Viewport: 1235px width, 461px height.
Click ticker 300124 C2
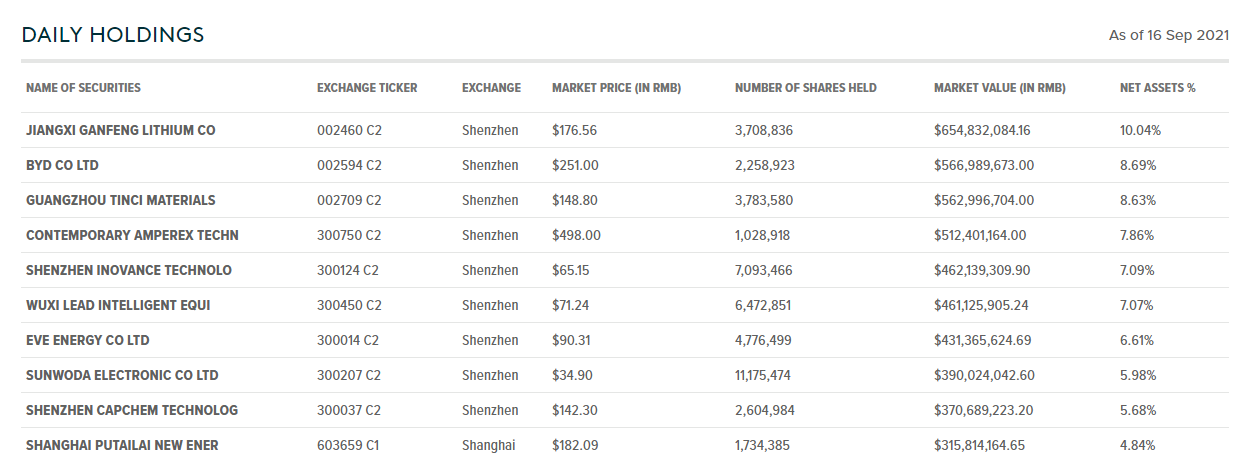pos(349,270)
